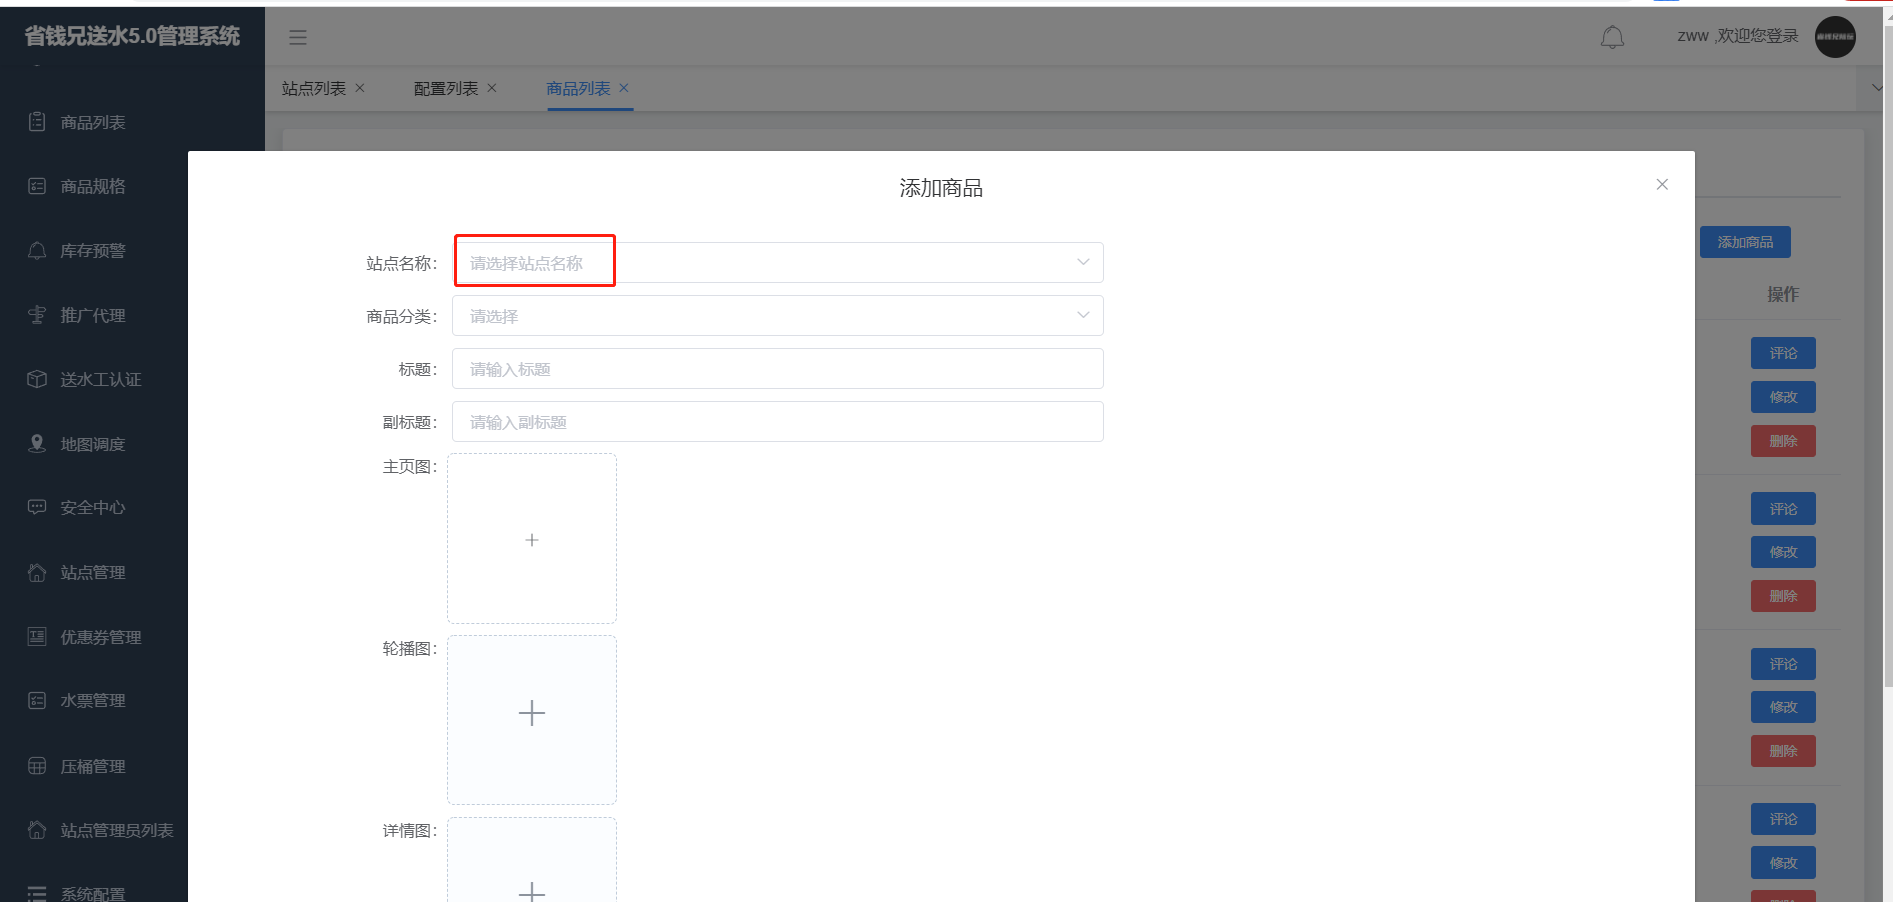Click the user avatar in header
The image size is (1893, 902).
(1835, 37)
